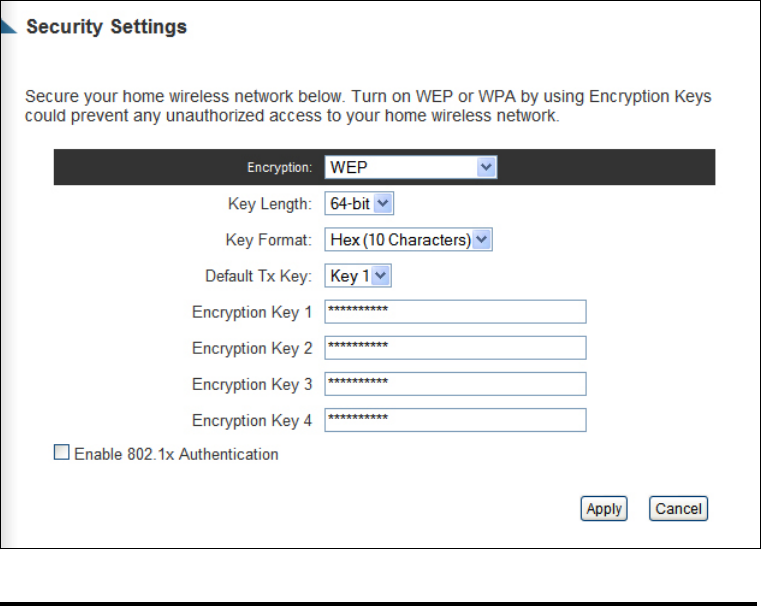Focus the Encryption Key 3 field

tap(455, 384)
